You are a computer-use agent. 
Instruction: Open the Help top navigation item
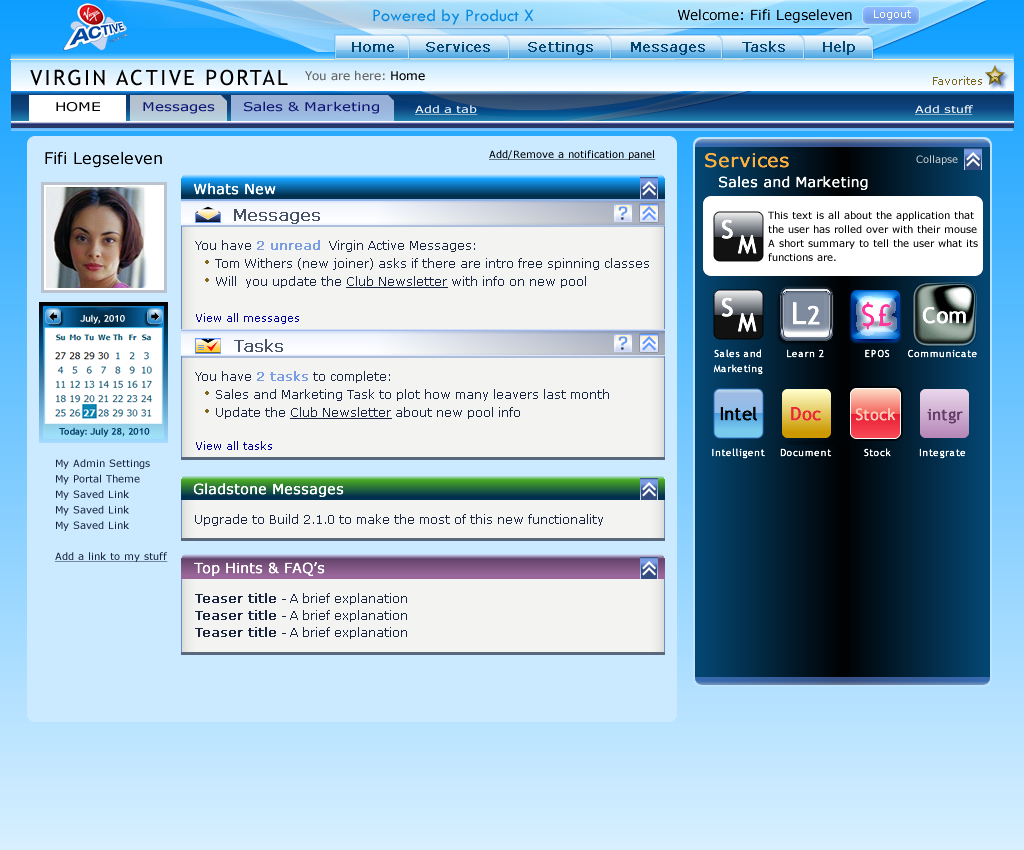[839, 47]
